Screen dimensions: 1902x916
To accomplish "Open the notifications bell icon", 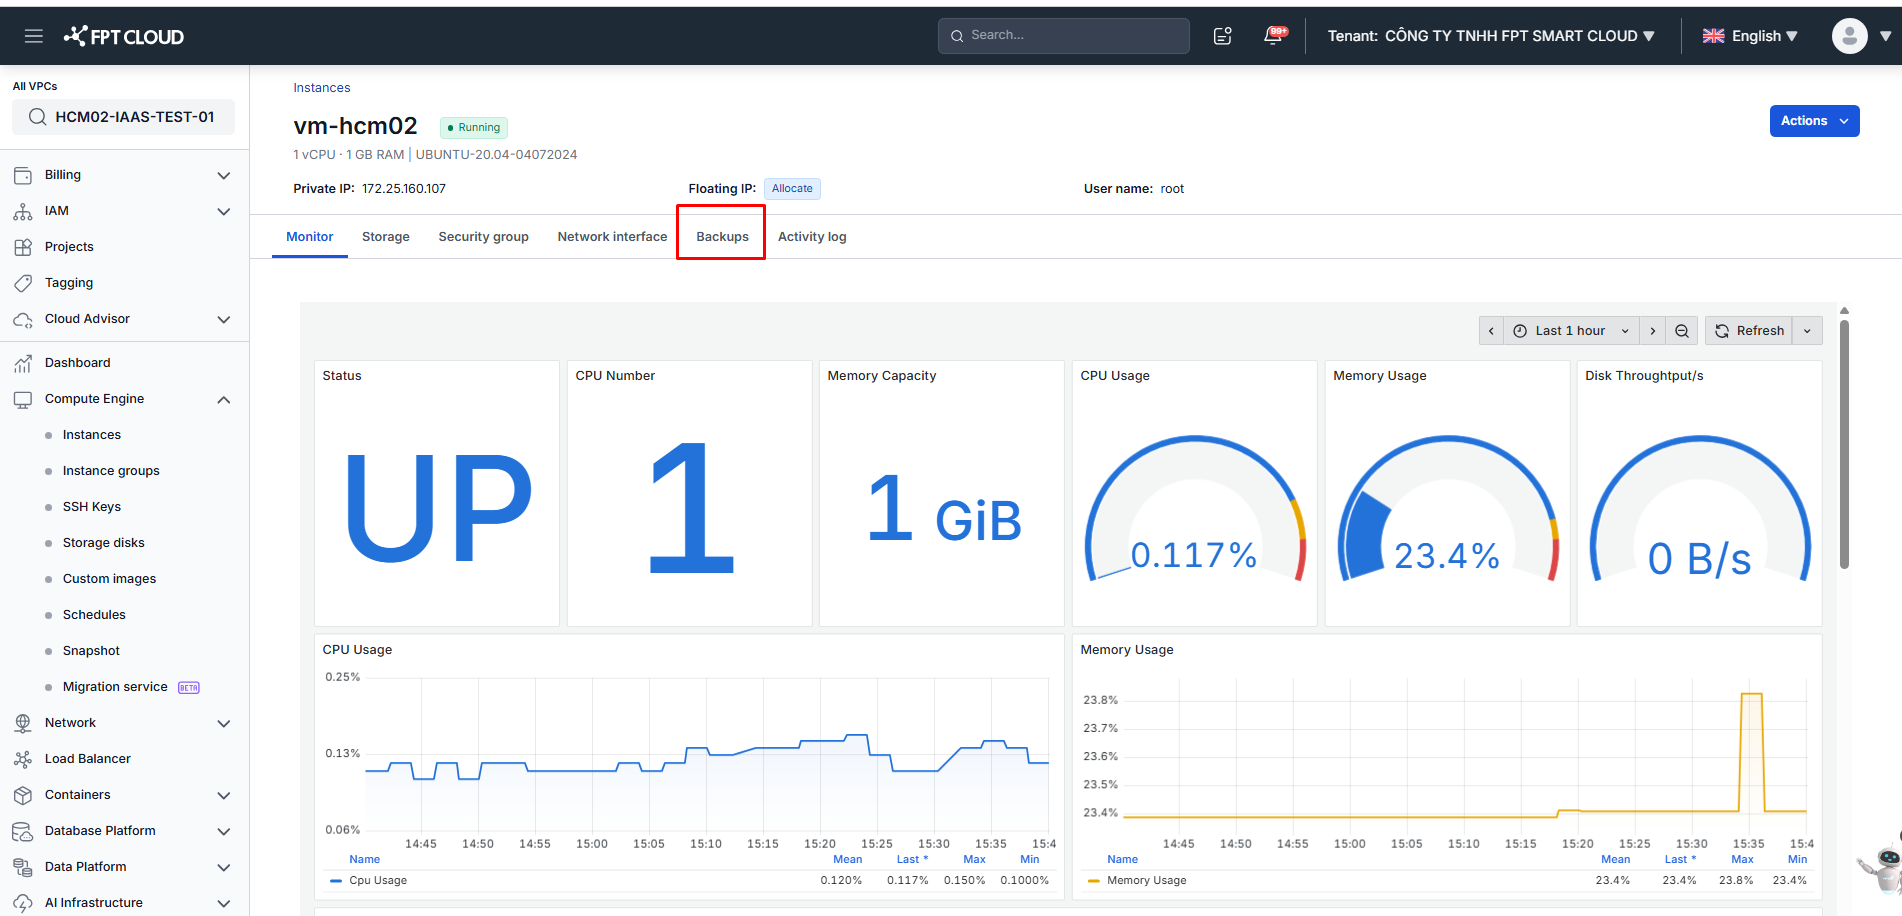I will click(x=1274, y=35).
